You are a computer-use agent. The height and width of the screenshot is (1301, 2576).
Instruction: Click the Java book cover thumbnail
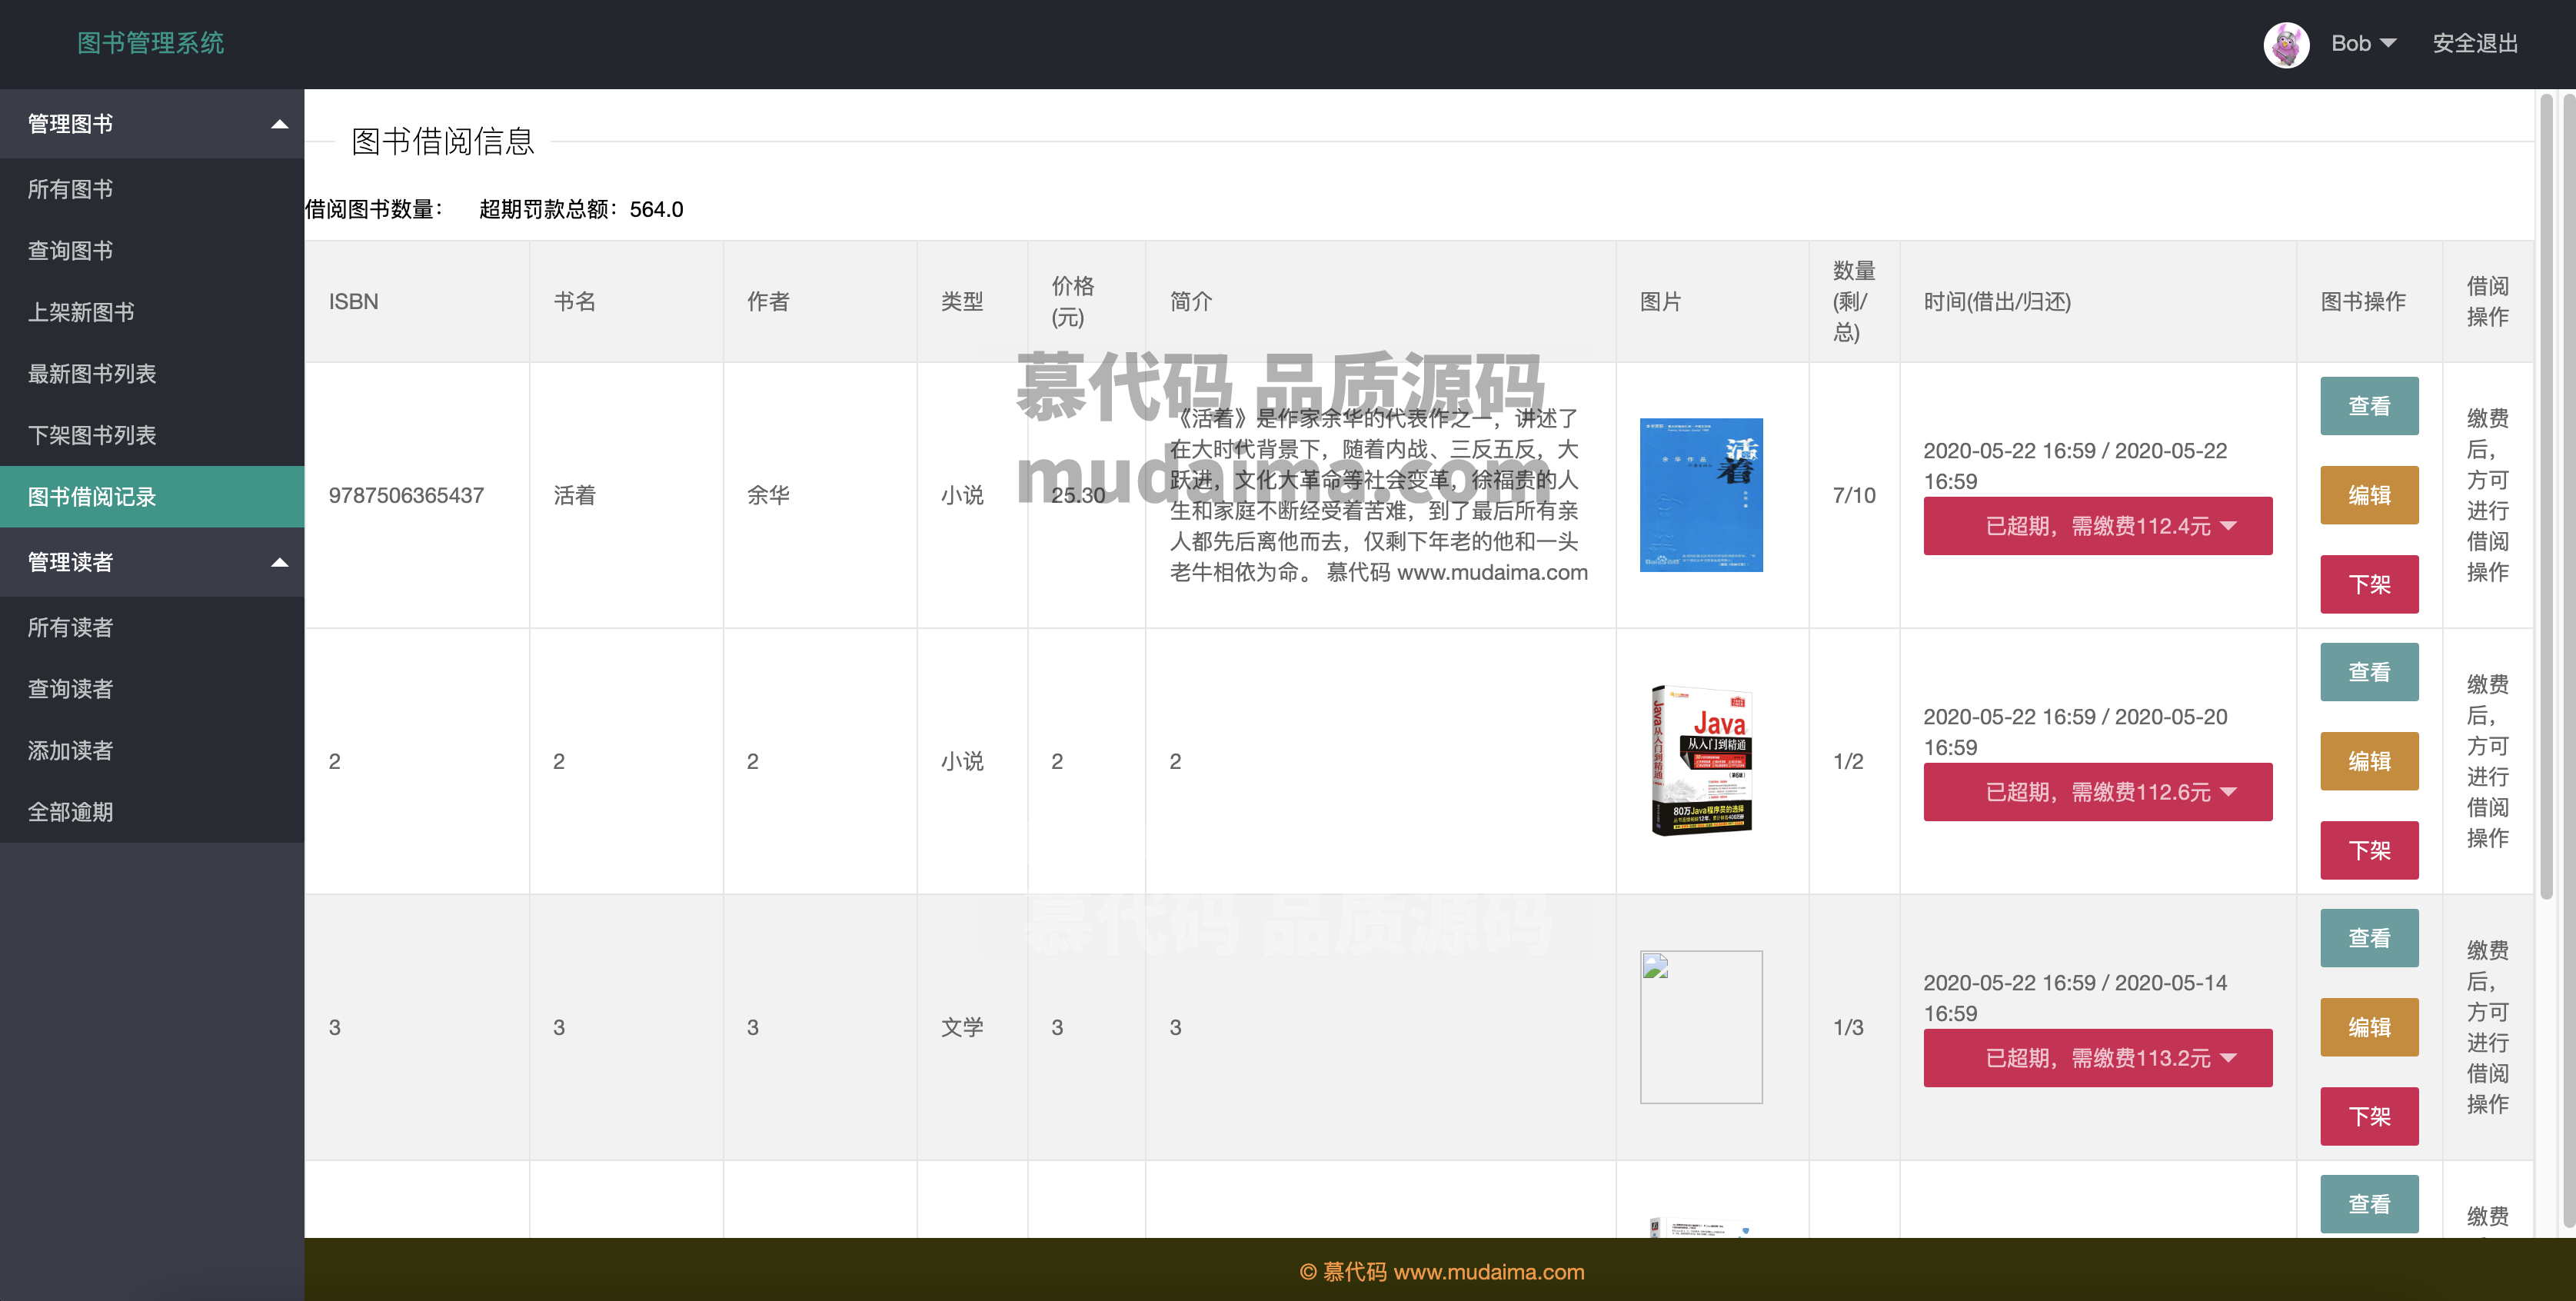click(x=1701, y=761)
